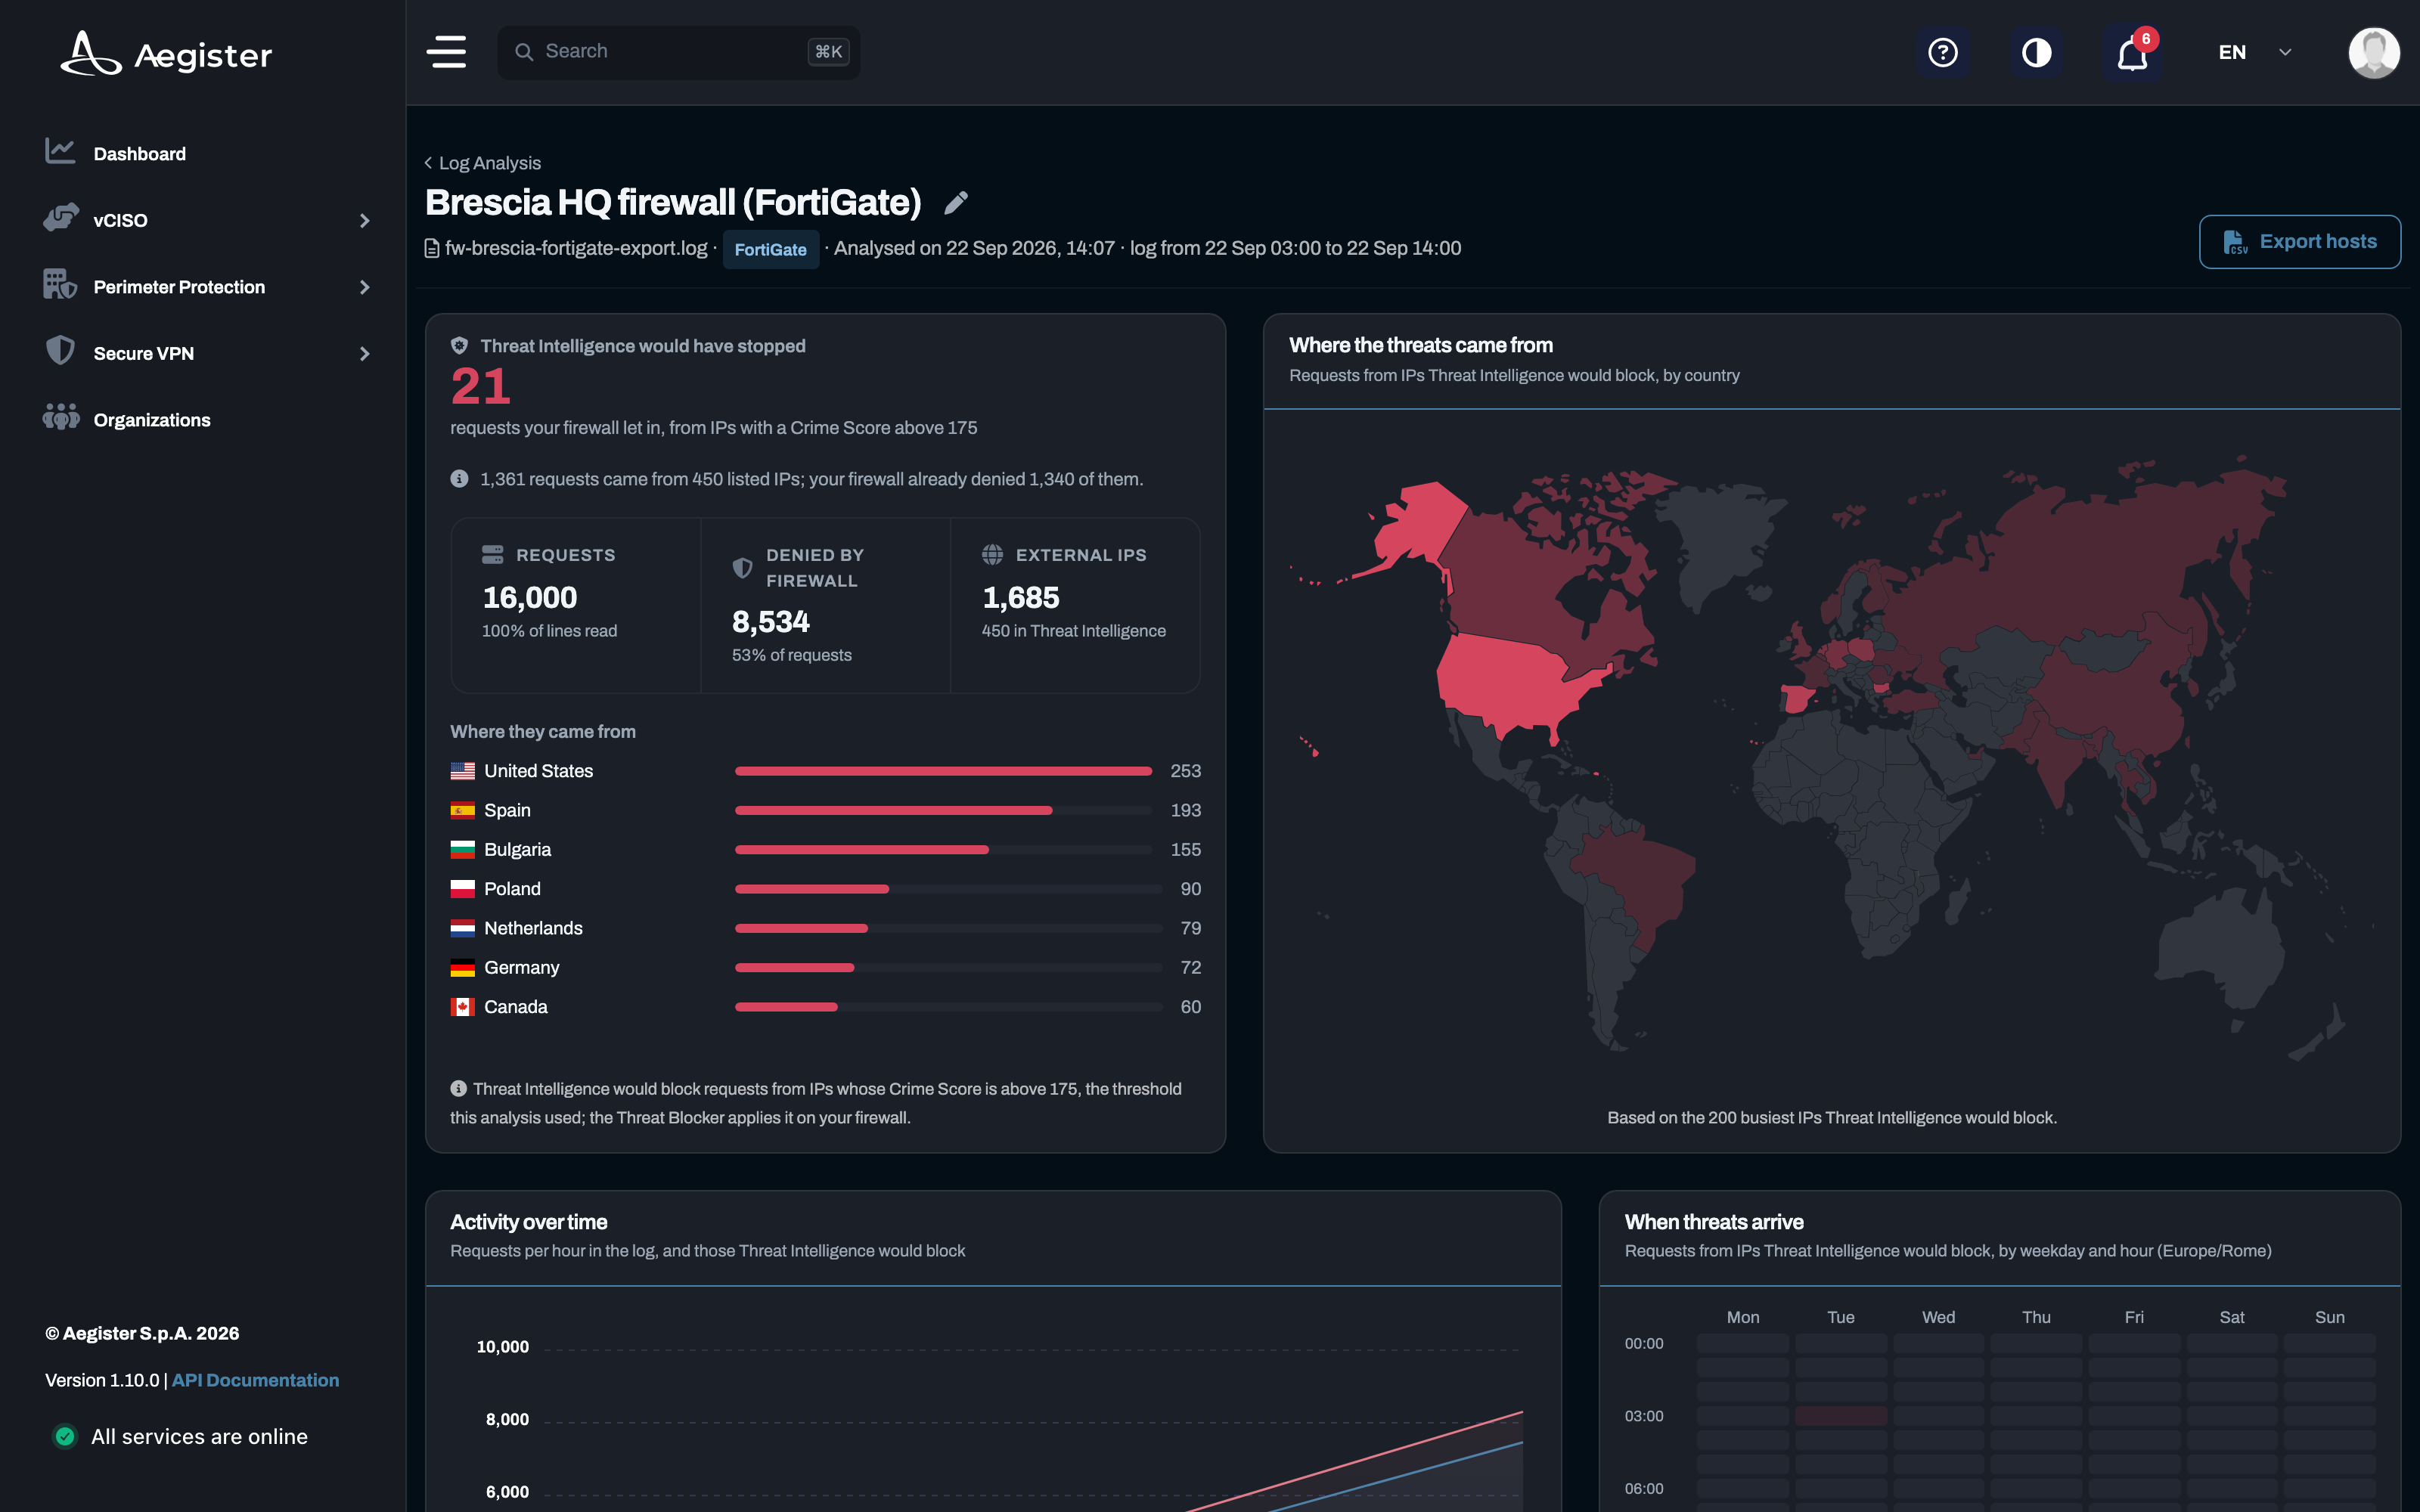Click the FortiGate tag badge
Image resolution: width=2420 pixels, height=1512 pixels.
(770, 249)
